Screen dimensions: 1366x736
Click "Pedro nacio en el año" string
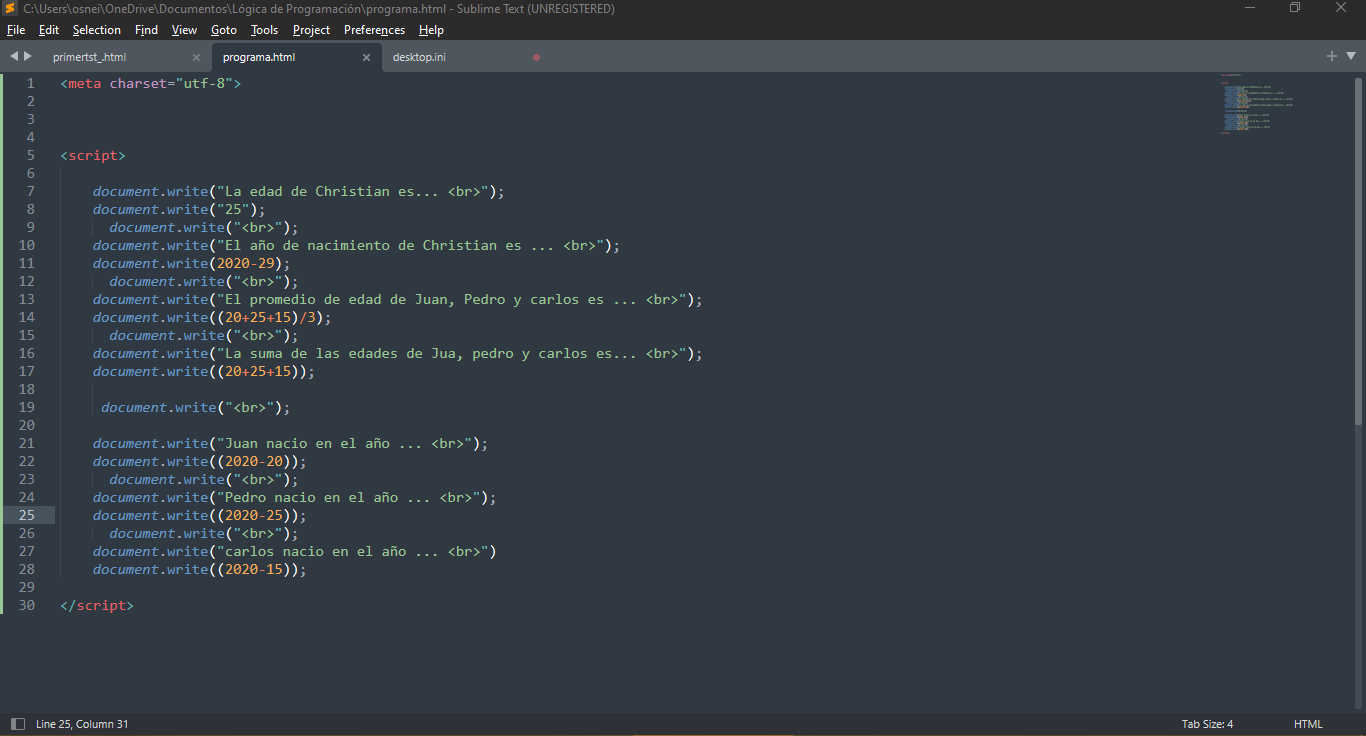(349, 497)
